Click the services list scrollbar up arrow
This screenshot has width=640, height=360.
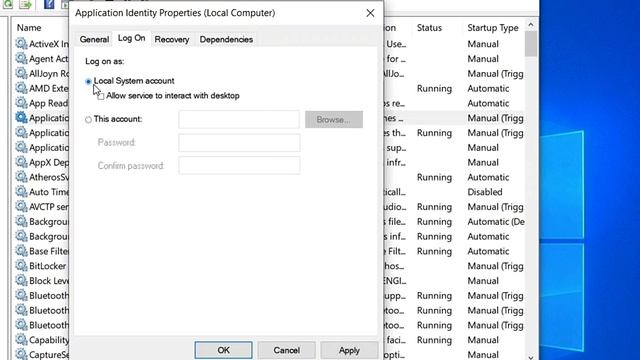(531, 25)
